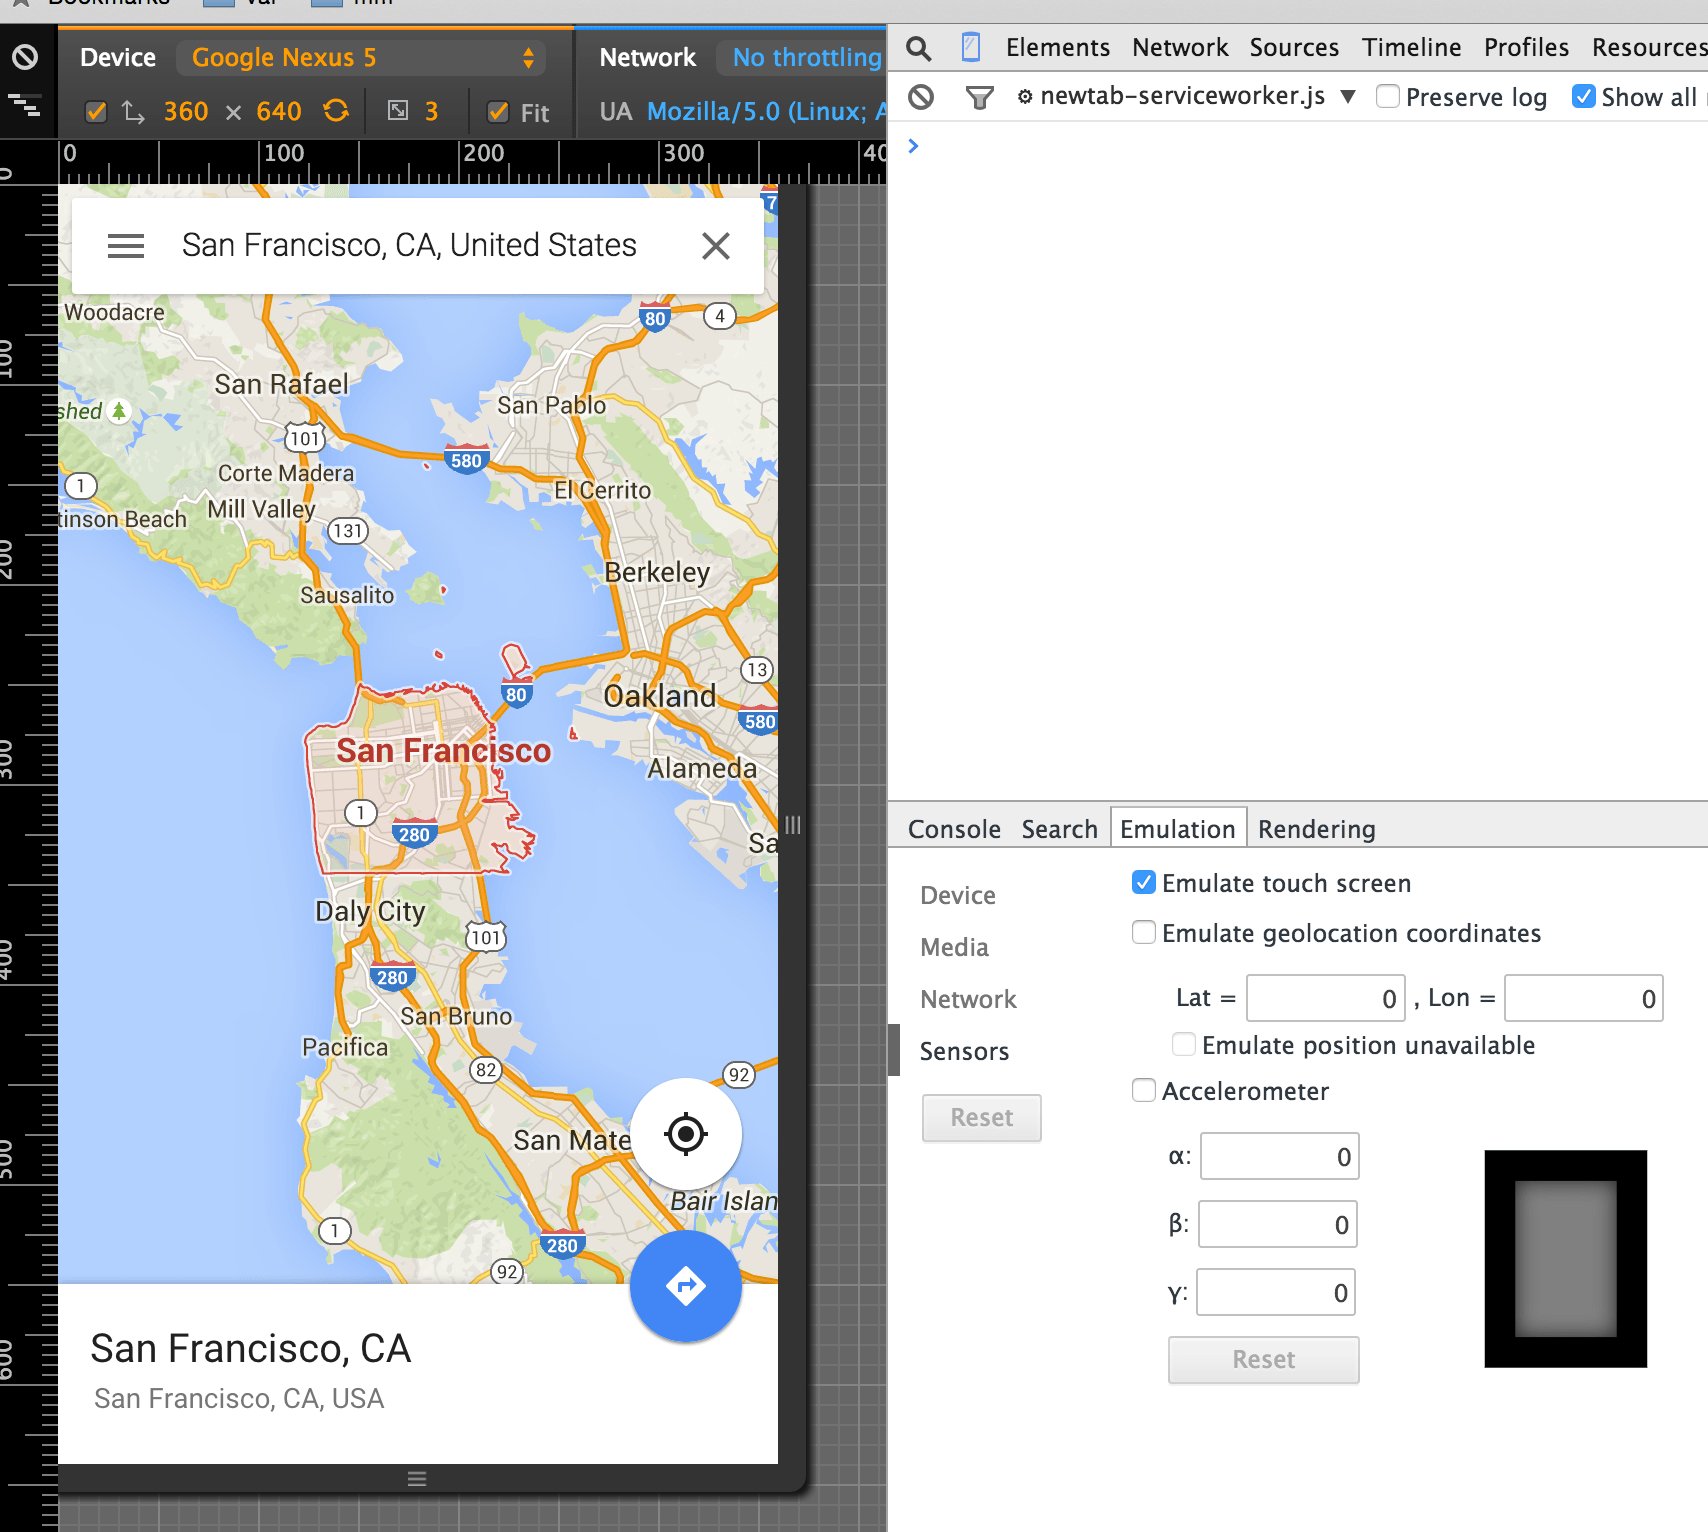This screenshot has width=1708, height=1532.
Task: Expand the newtab-serviceworker.js context dropdown
Action: pyautogui.click(x=1186, y=96)
